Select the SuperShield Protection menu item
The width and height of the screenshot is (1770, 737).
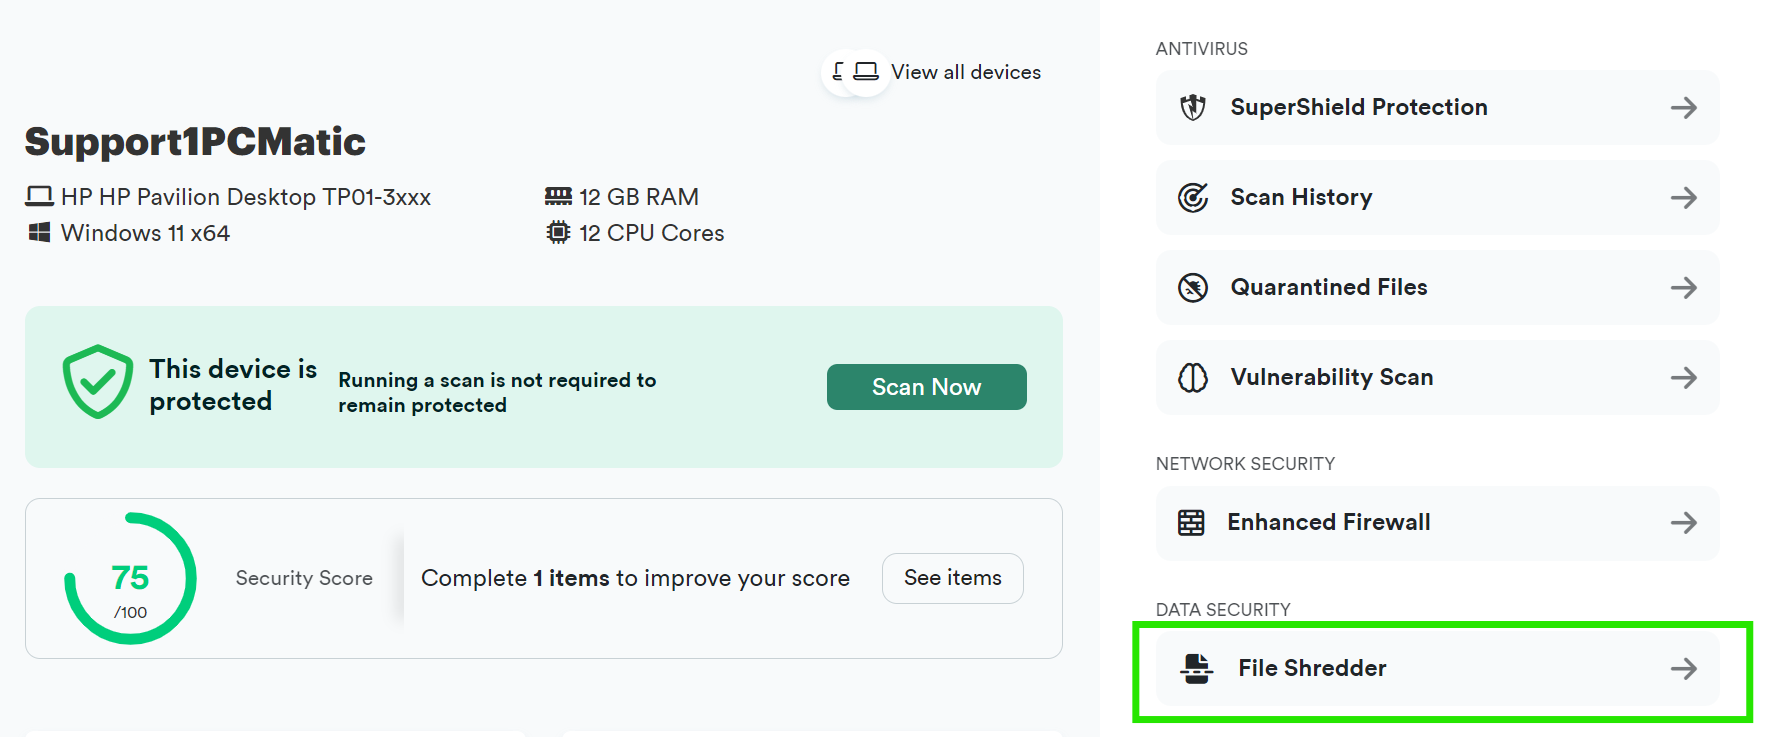[x=1437, y=107]
